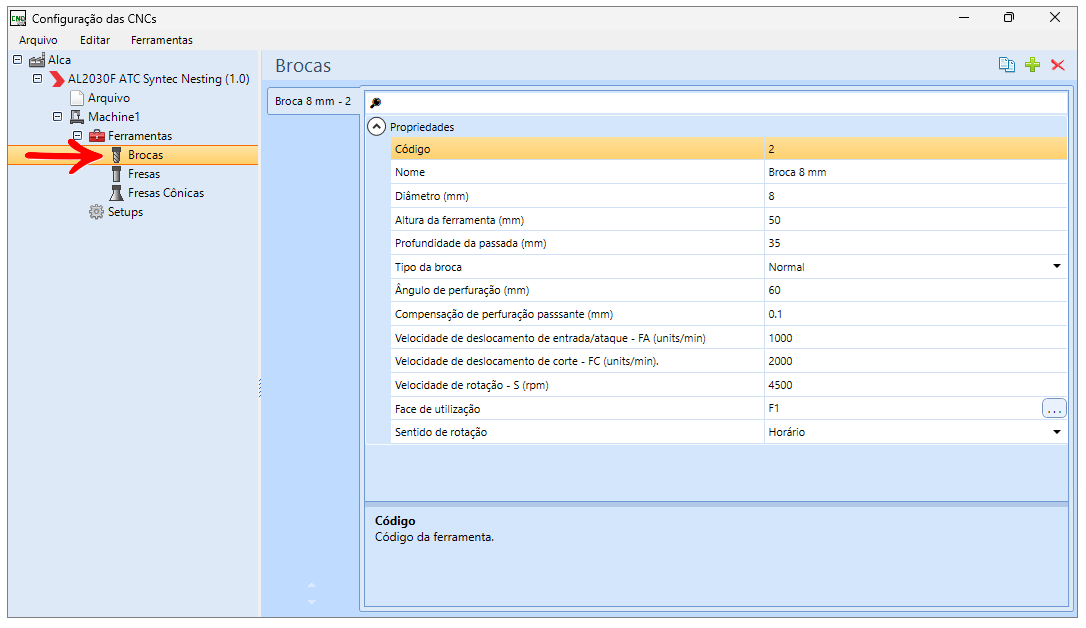This screenshot has width=1086, height=628.
Task: Click the search key icon in filter field
Action: click(375, 103)
